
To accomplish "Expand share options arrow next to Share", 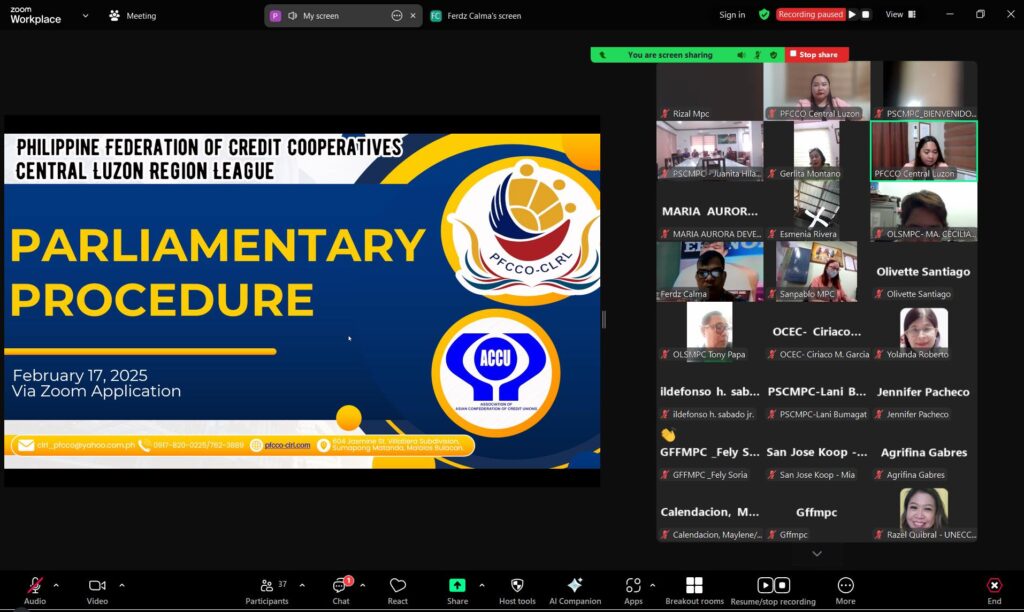I will (482, 585).
